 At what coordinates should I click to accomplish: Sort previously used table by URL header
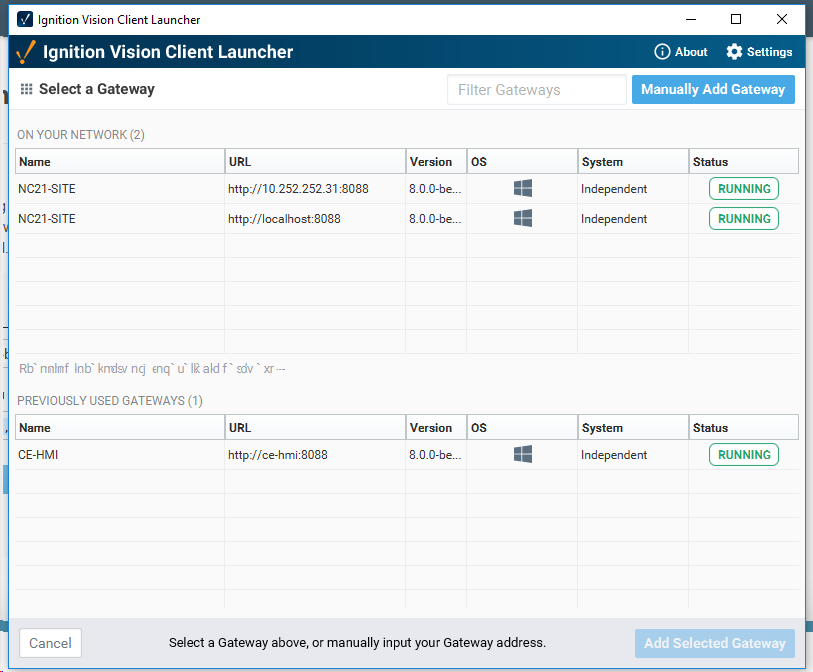tap(315, 428)
